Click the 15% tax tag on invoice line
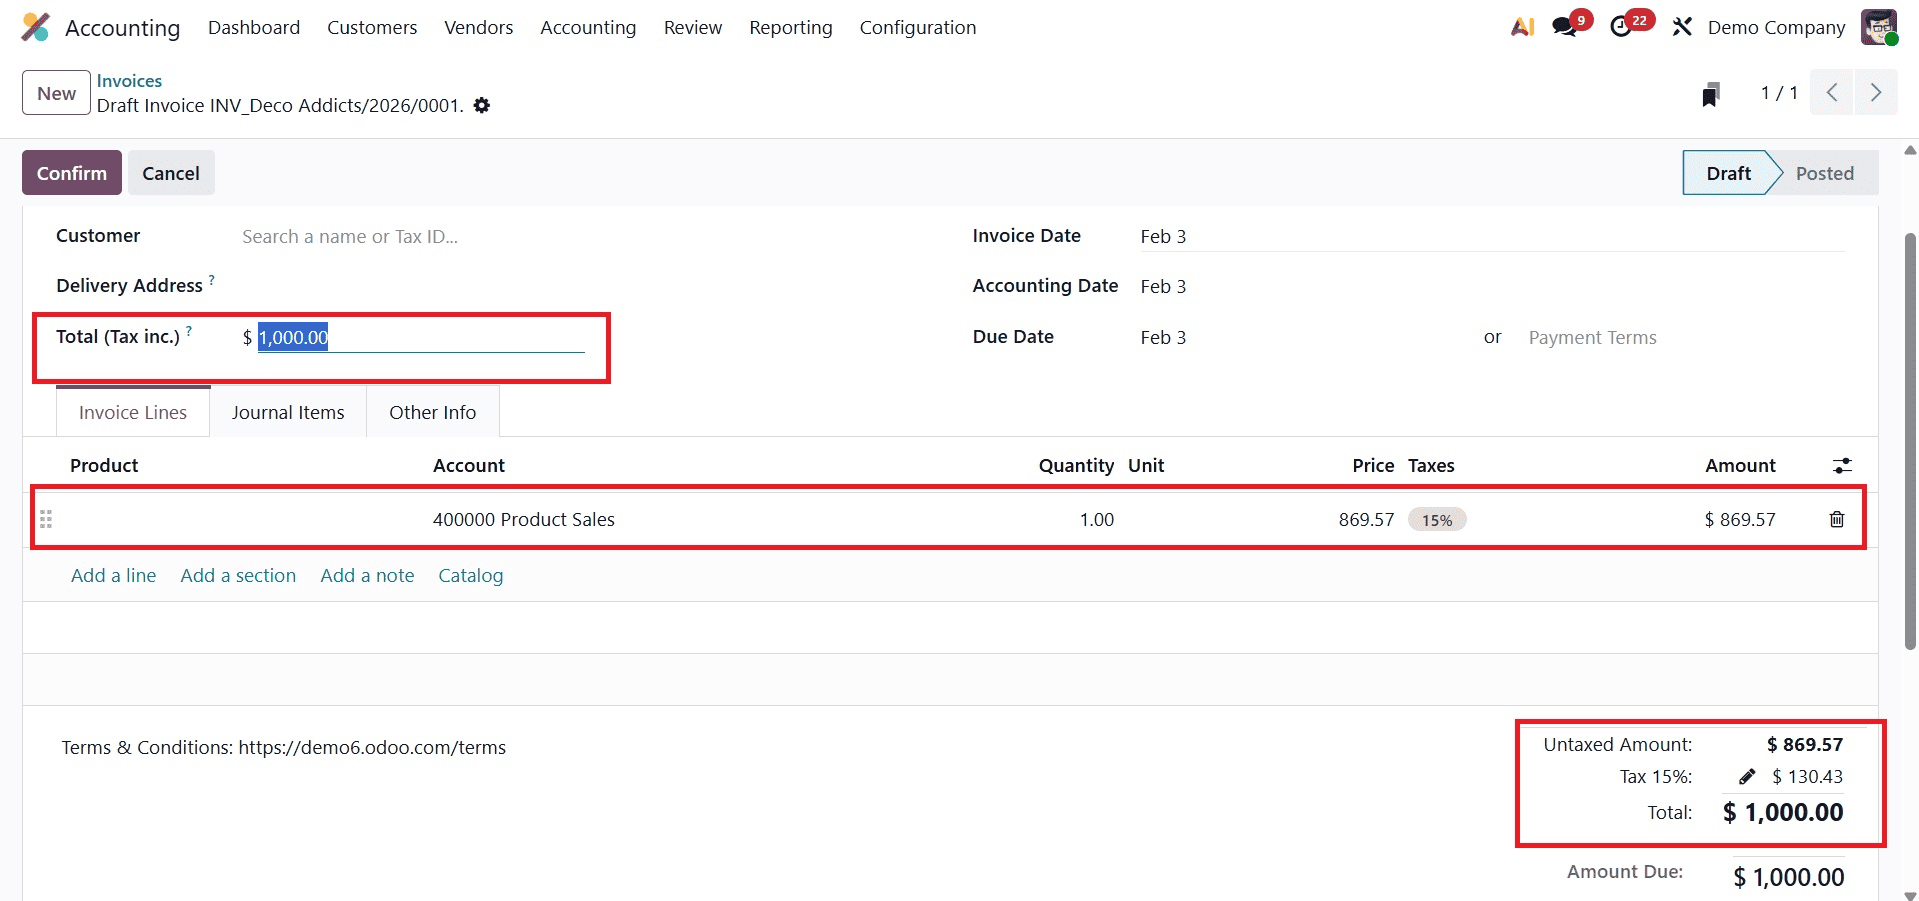Screen dimensions: 1919x901 (1436, 519)
